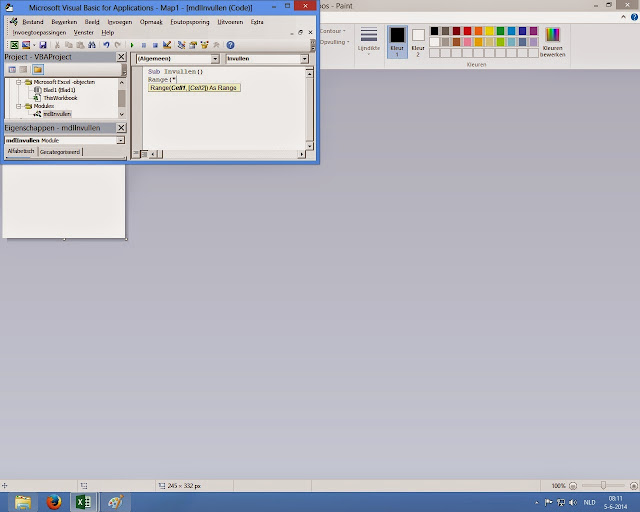Click the code window's vertical scrollbar down arrow

(x=309, y=146)
